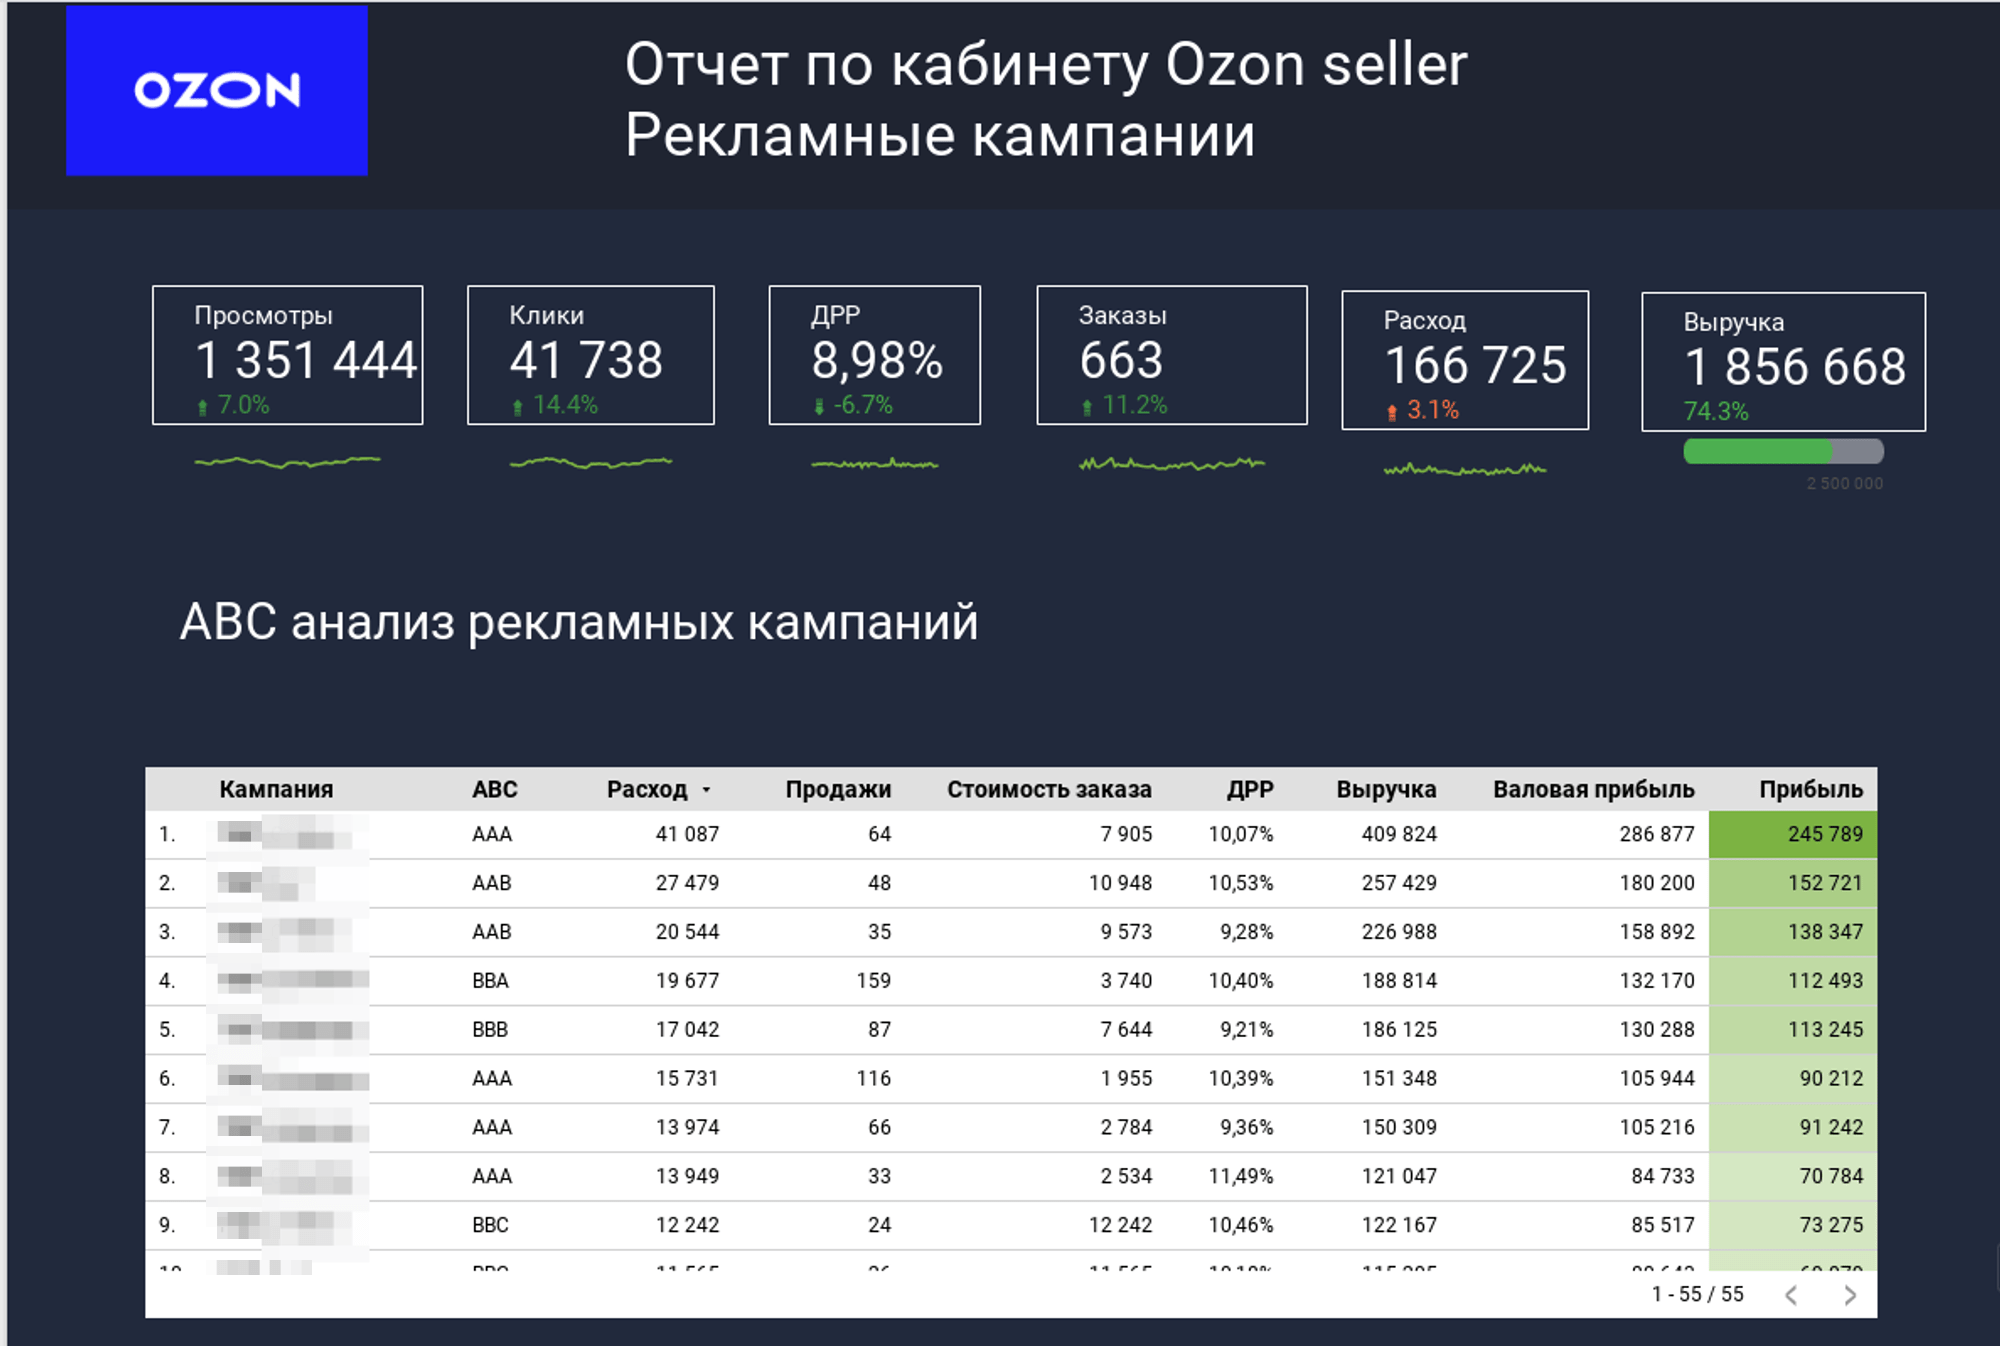Sort by Стоимость заказа column header
This screenshot has height=1346, width=2000.
coord(1049,789)
